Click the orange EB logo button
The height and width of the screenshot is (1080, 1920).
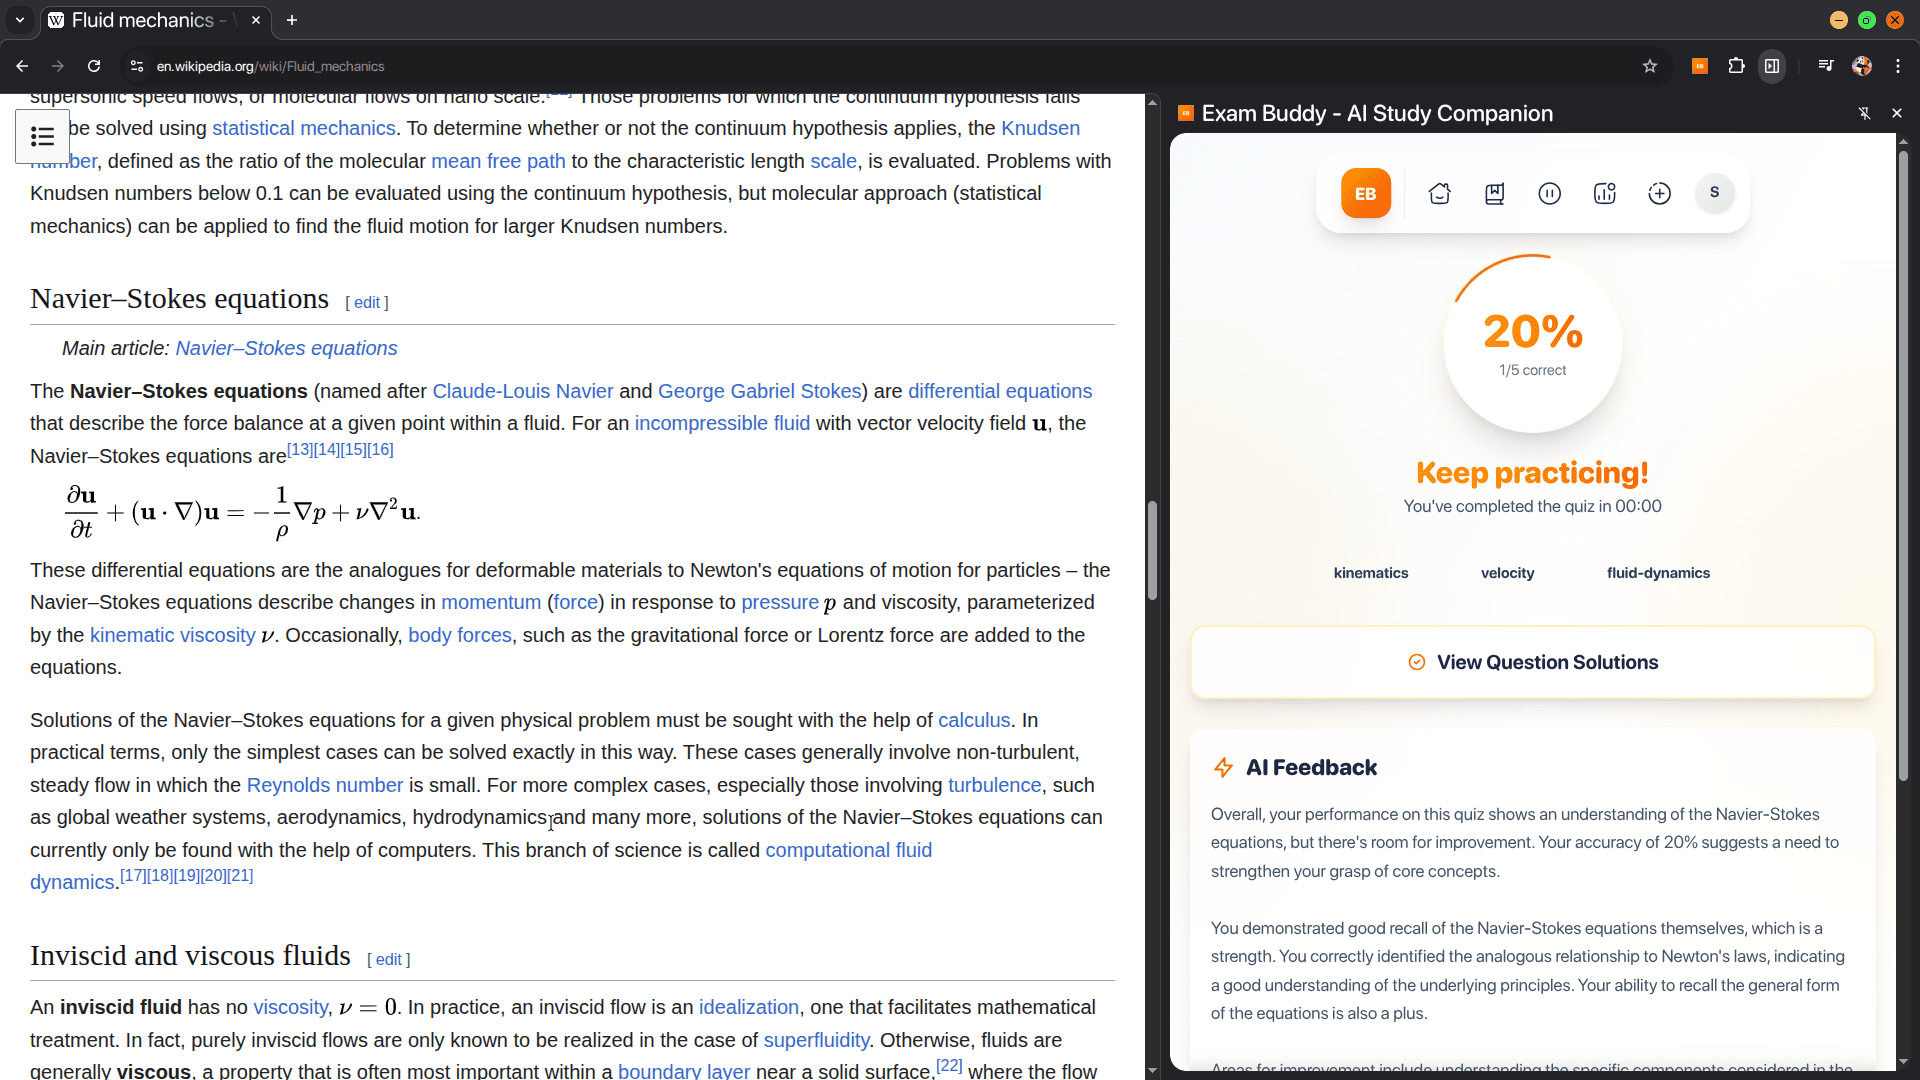click(1365, 194)
